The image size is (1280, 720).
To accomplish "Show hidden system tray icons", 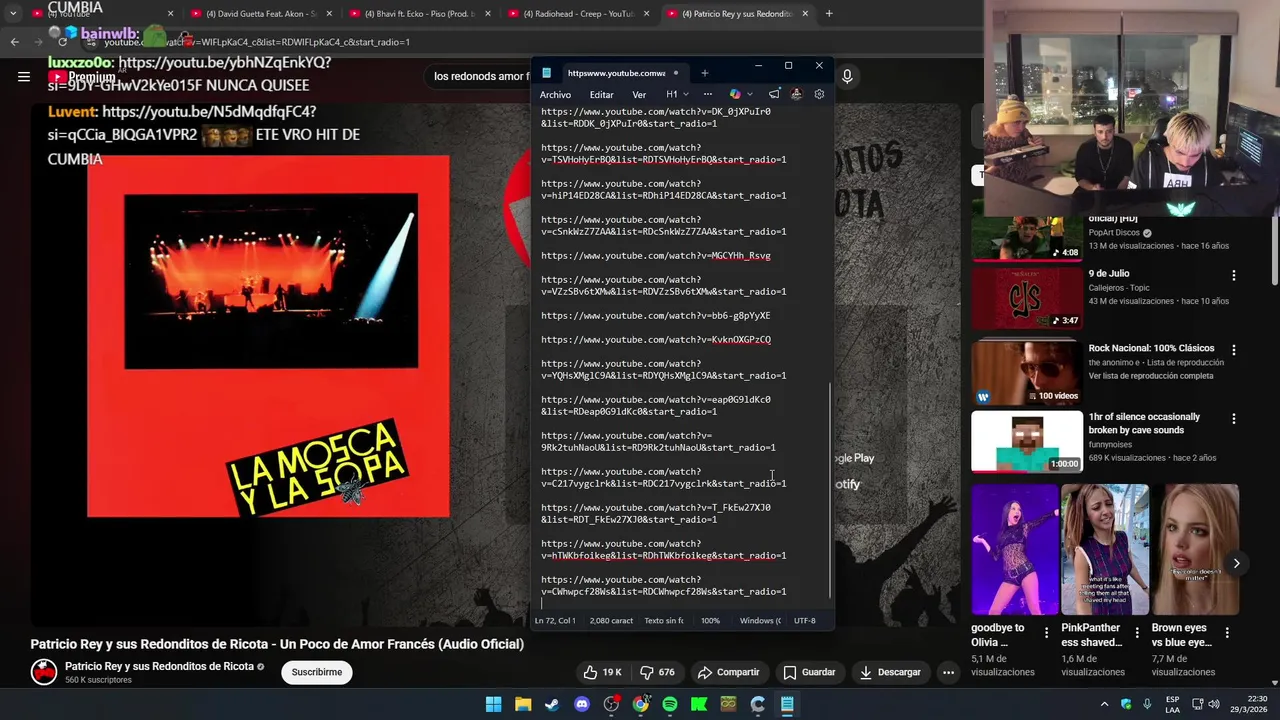I will pos(1104,704).
